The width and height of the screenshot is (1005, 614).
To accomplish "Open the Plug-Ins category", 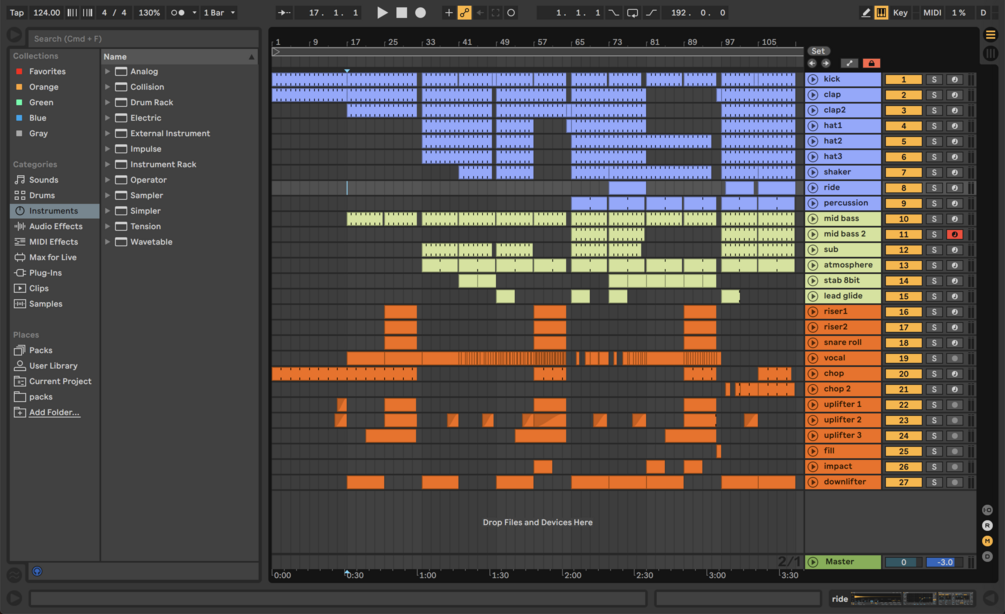I will coord(45,272).
